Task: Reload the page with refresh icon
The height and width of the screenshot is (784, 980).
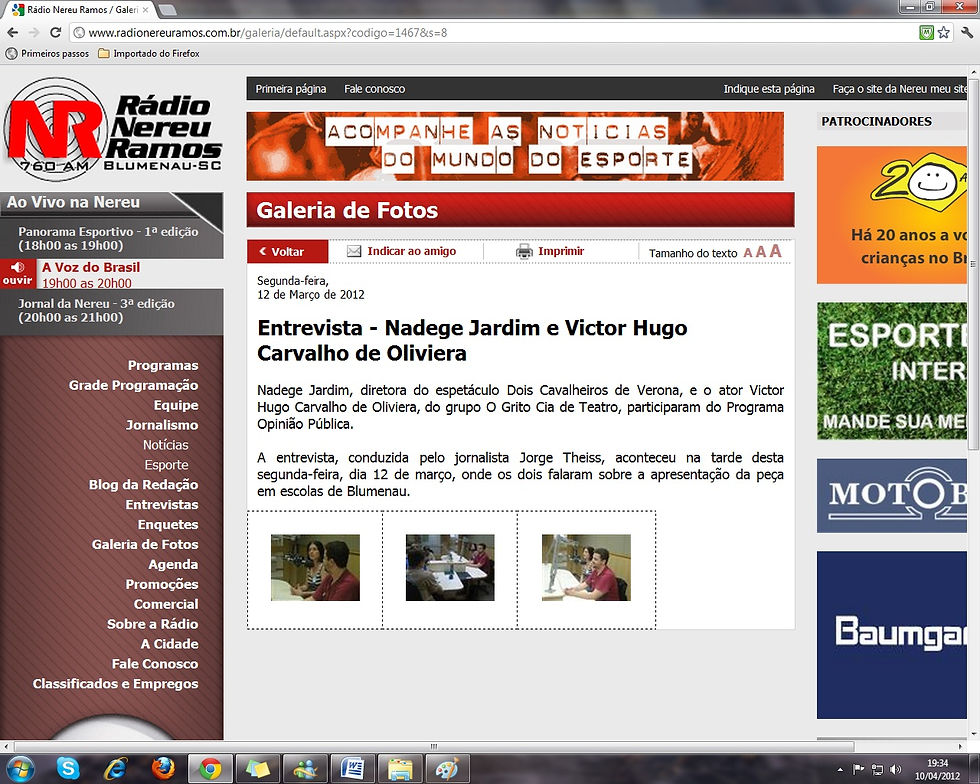Action: point(56,33)
